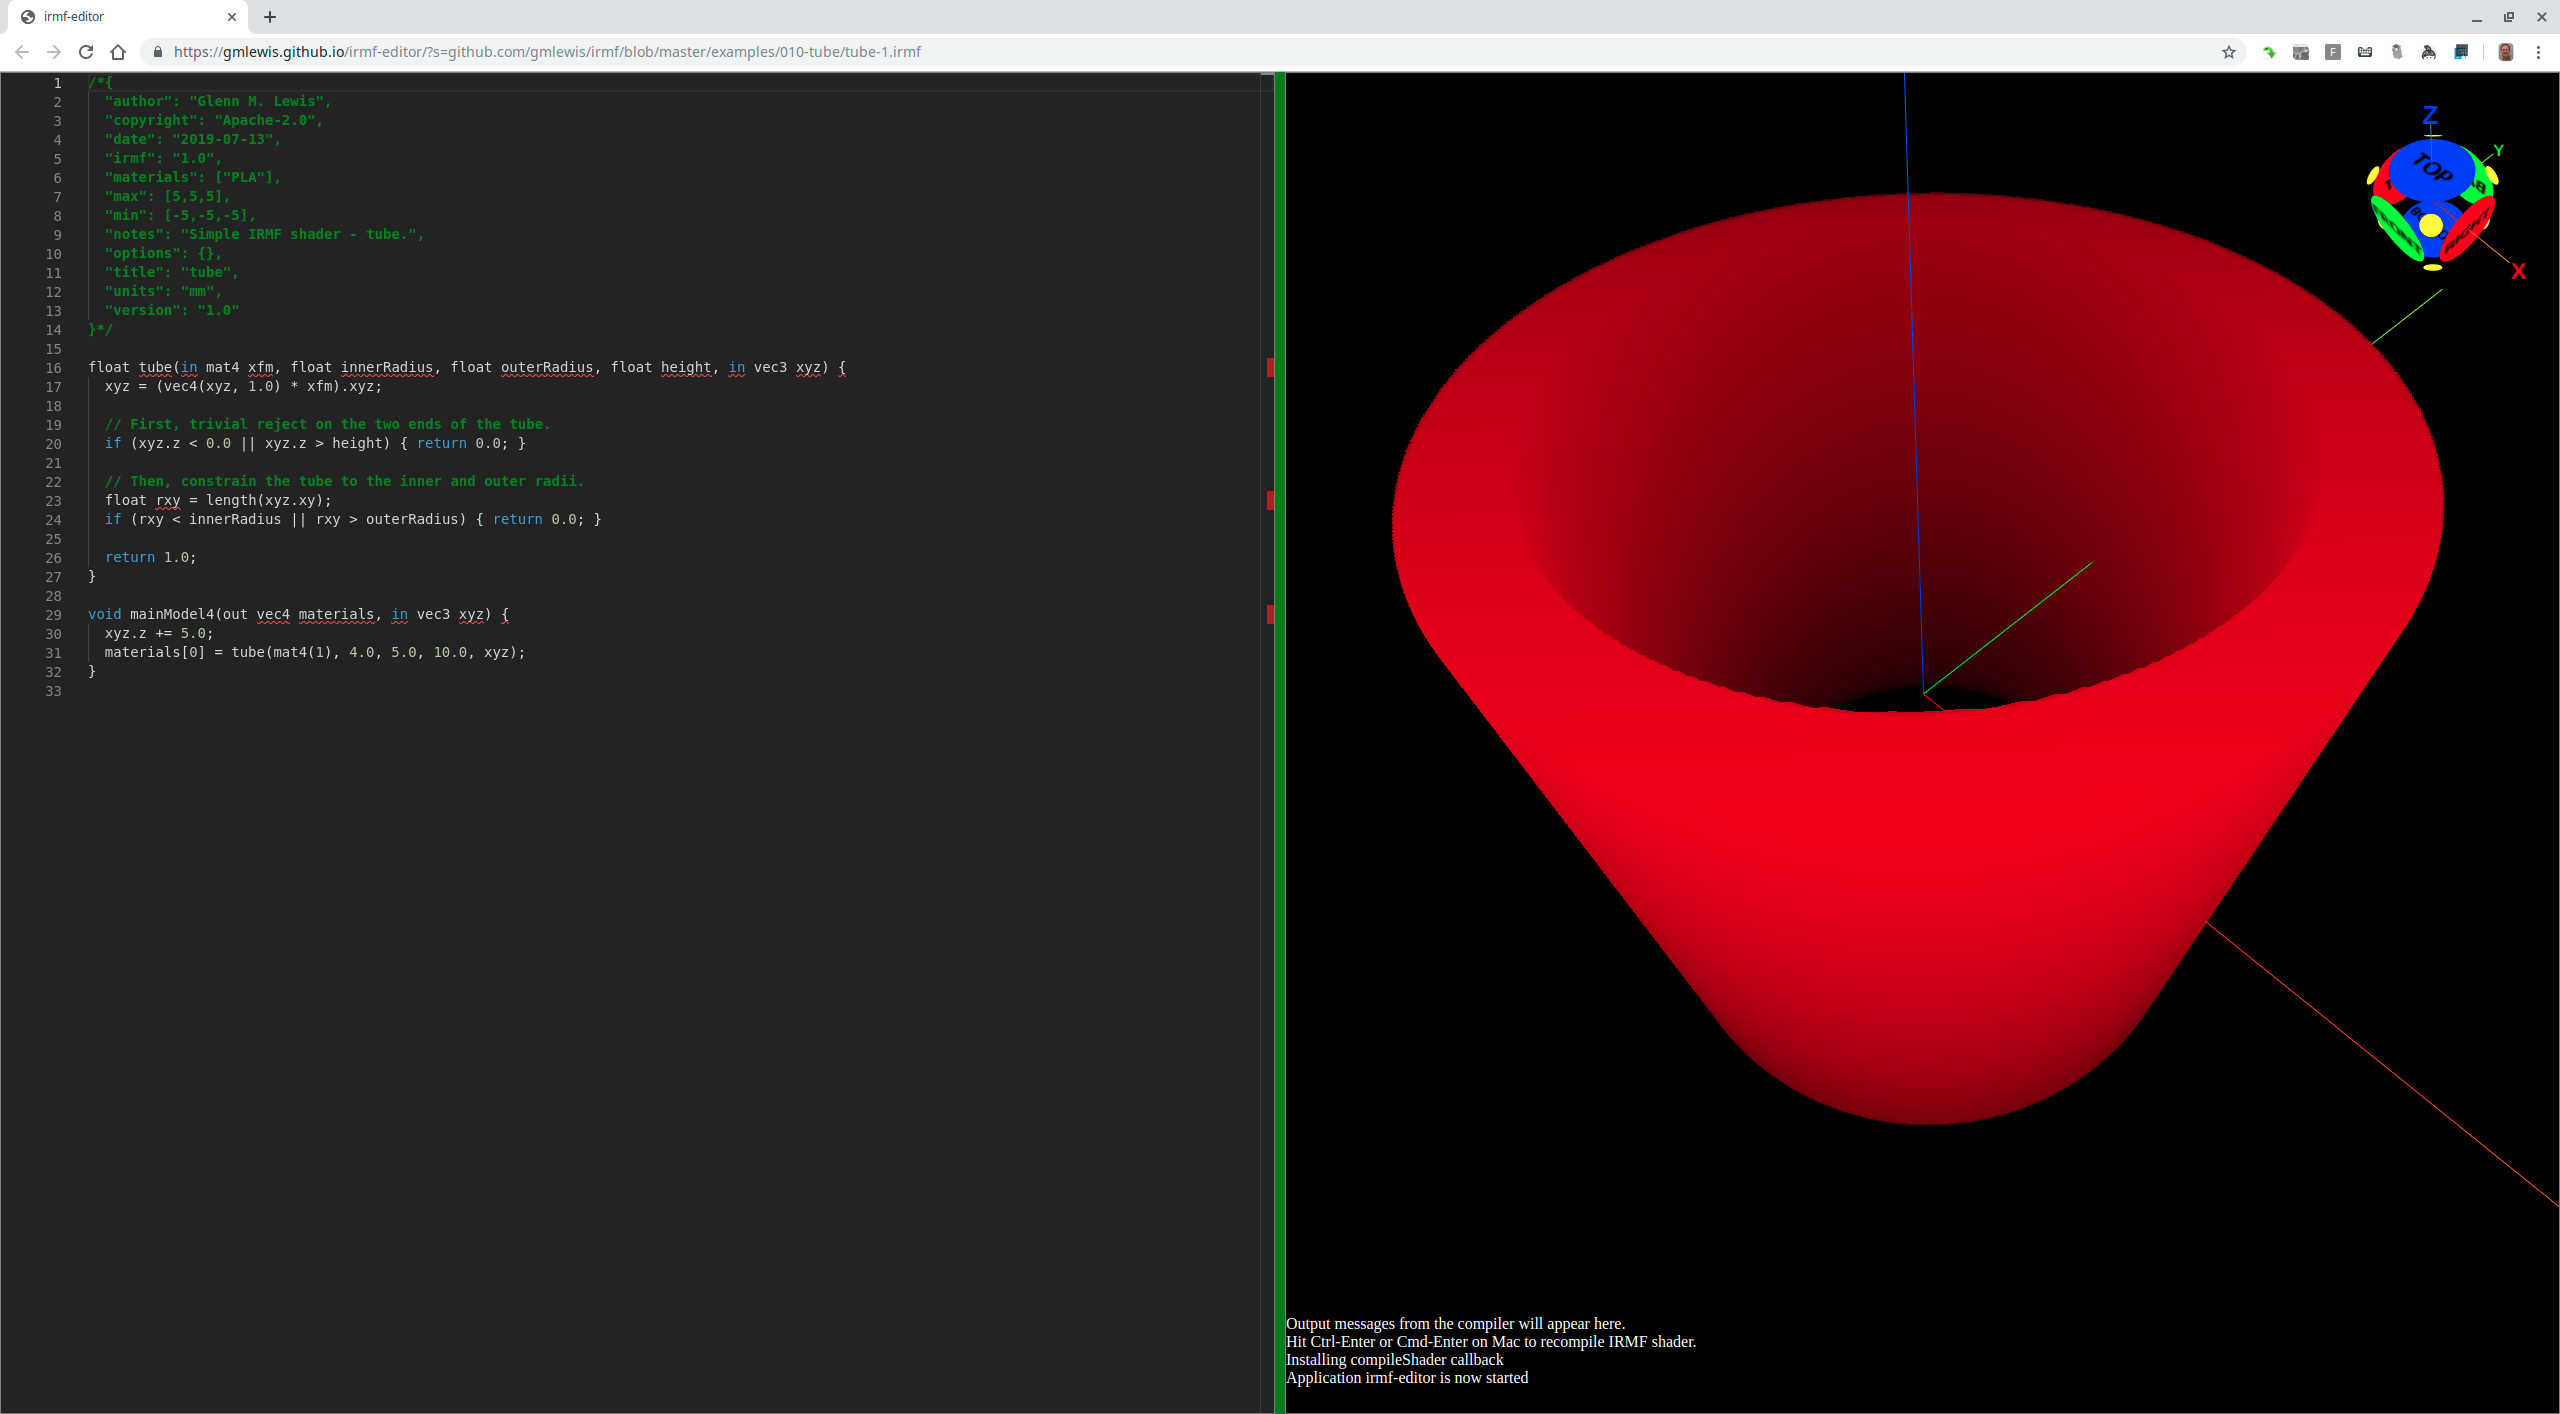Image resolution: width=2560 pixels, height=1414 pixels.
Task: Go back to previous page
Action: coord(22,52)
